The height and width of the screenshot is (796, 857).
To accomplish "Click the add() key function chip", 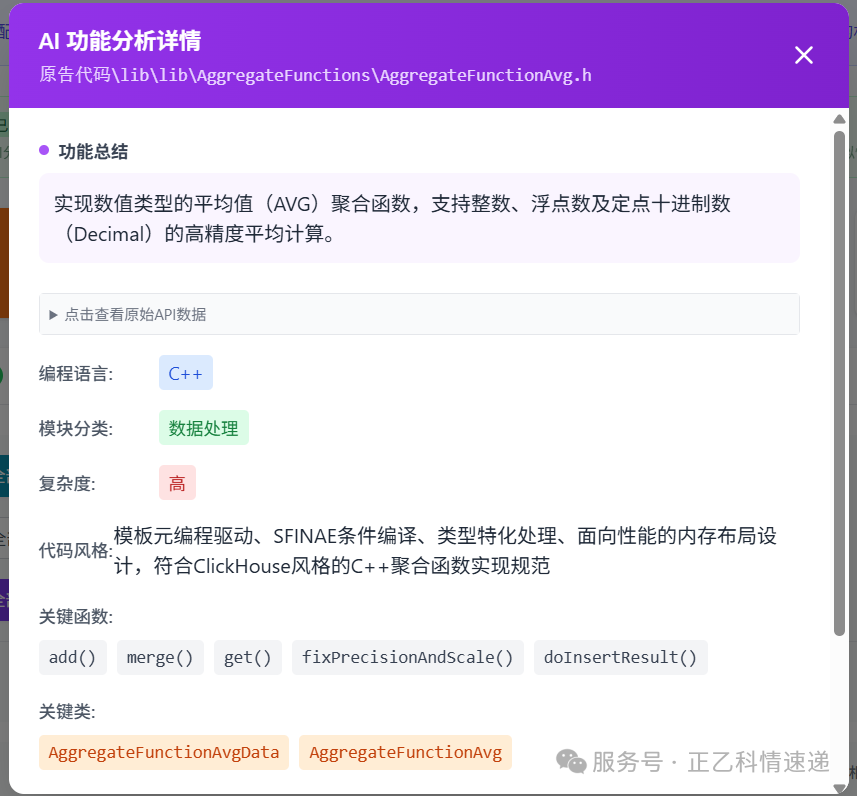I will [72, 658].
